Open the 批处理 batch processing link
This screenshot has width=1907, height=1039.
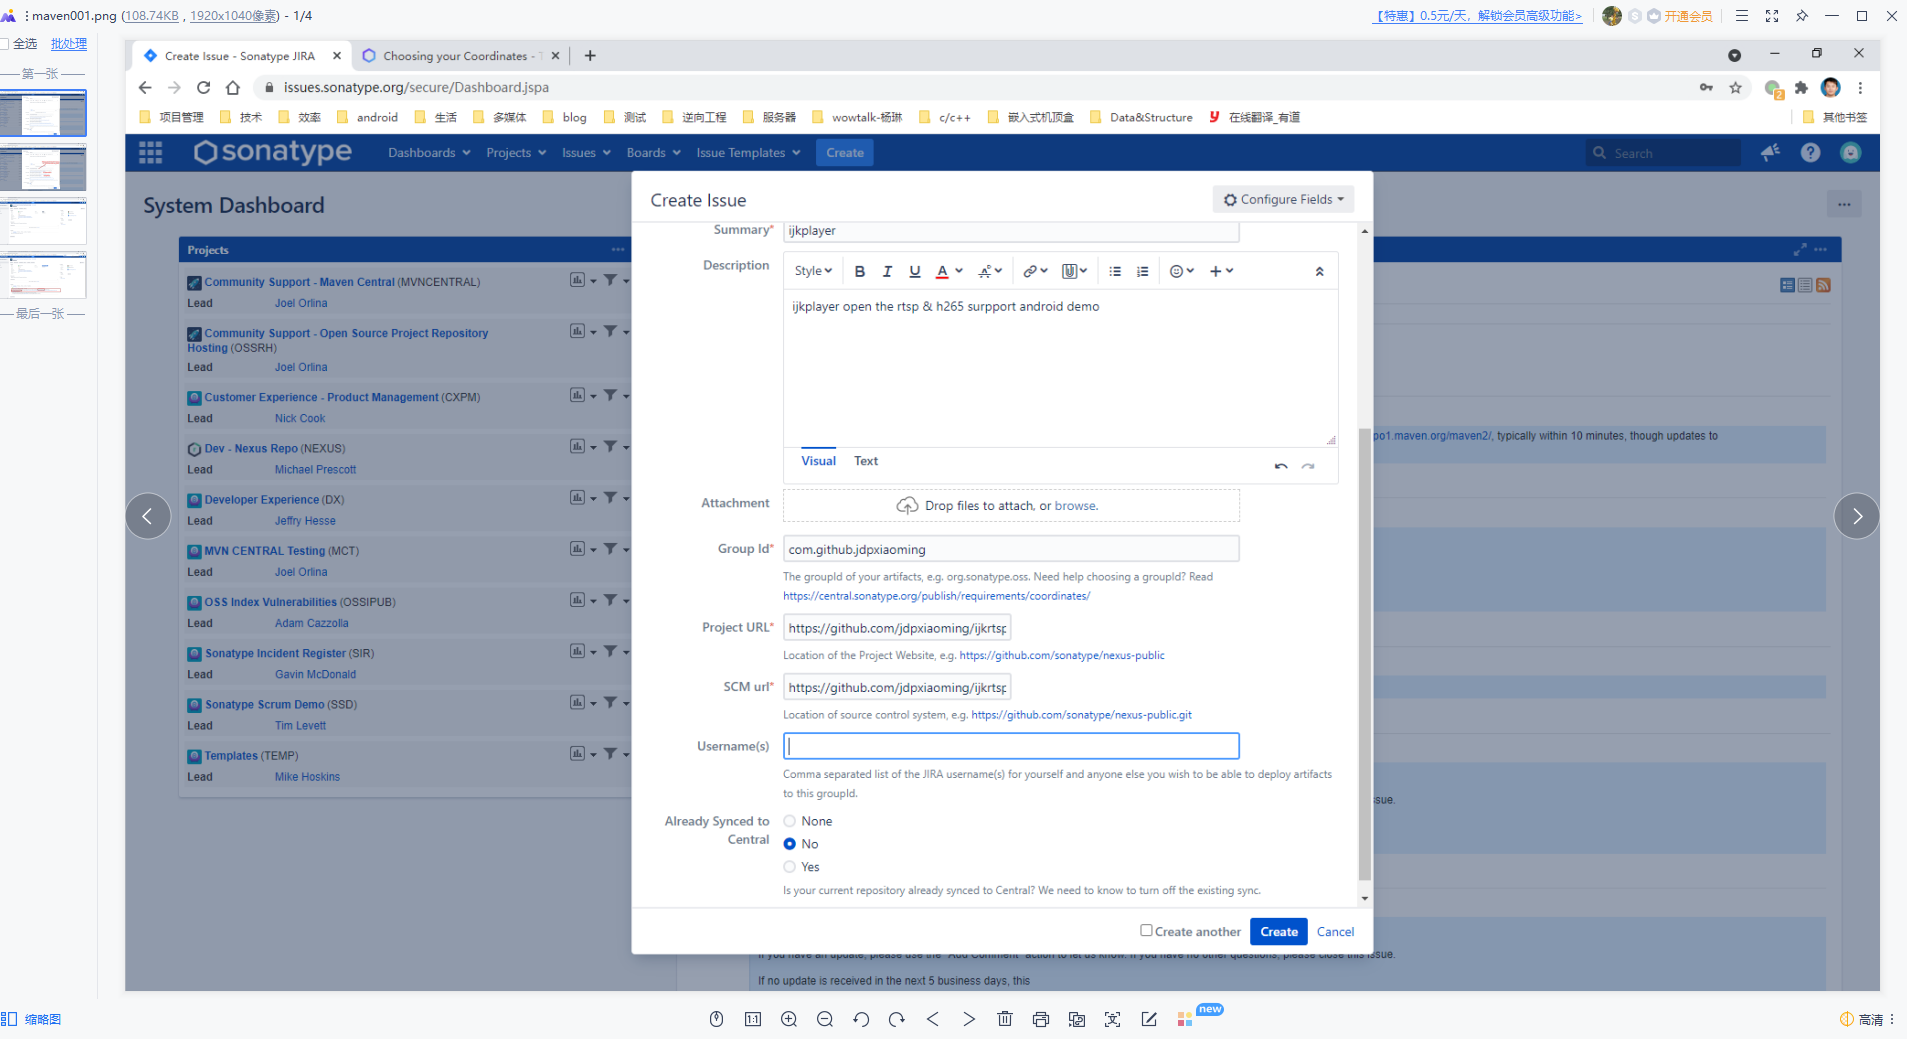pos(69,44)
